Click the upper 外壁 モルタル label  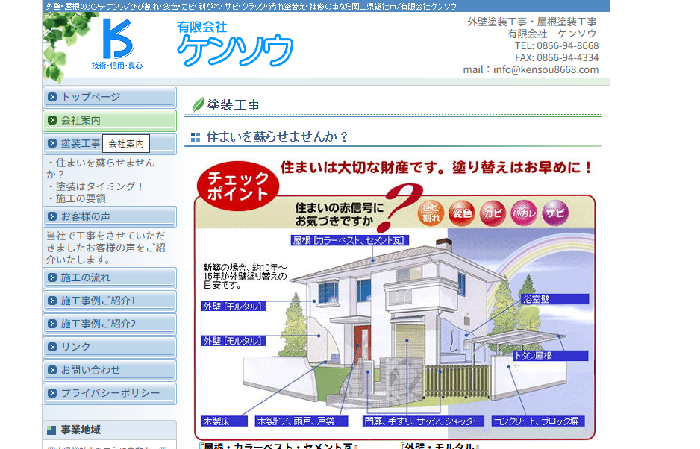pyautogui.click(x=233, y=306)
